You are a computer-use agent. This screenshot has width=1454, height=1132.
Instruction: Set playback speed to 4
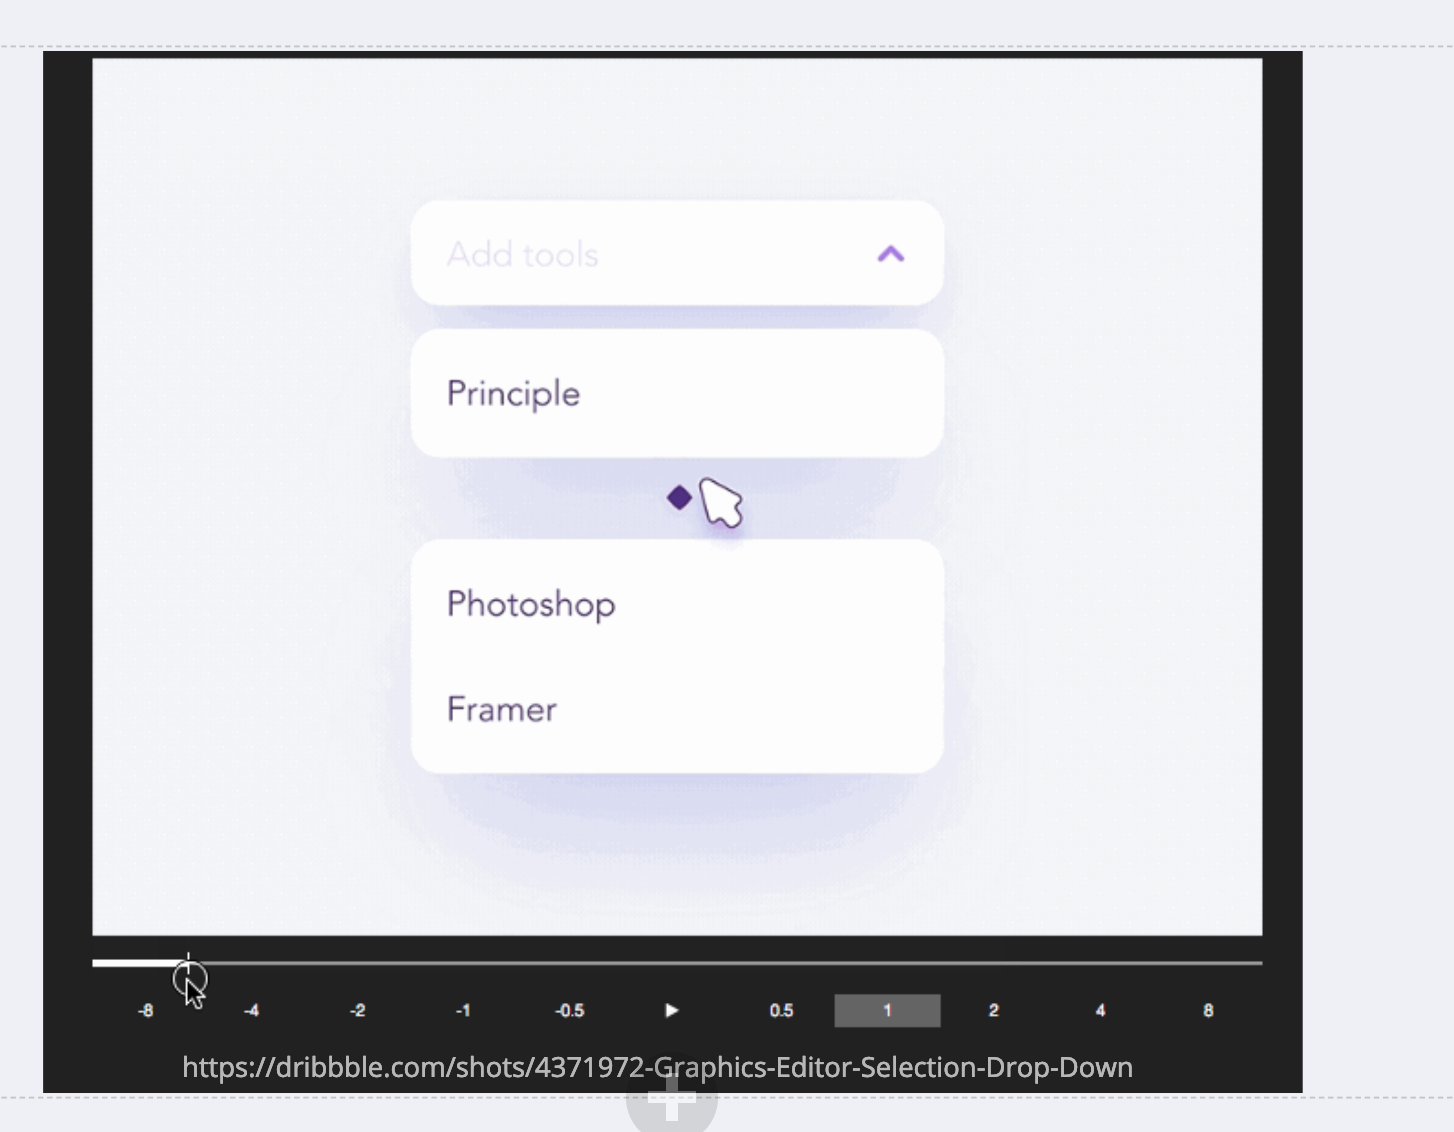click(x=1100, y=1010)
